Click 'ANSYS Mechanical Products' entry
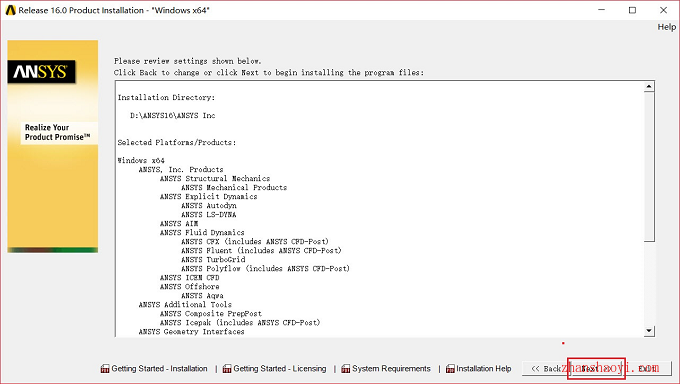680x384 pixels. [234, 187]
